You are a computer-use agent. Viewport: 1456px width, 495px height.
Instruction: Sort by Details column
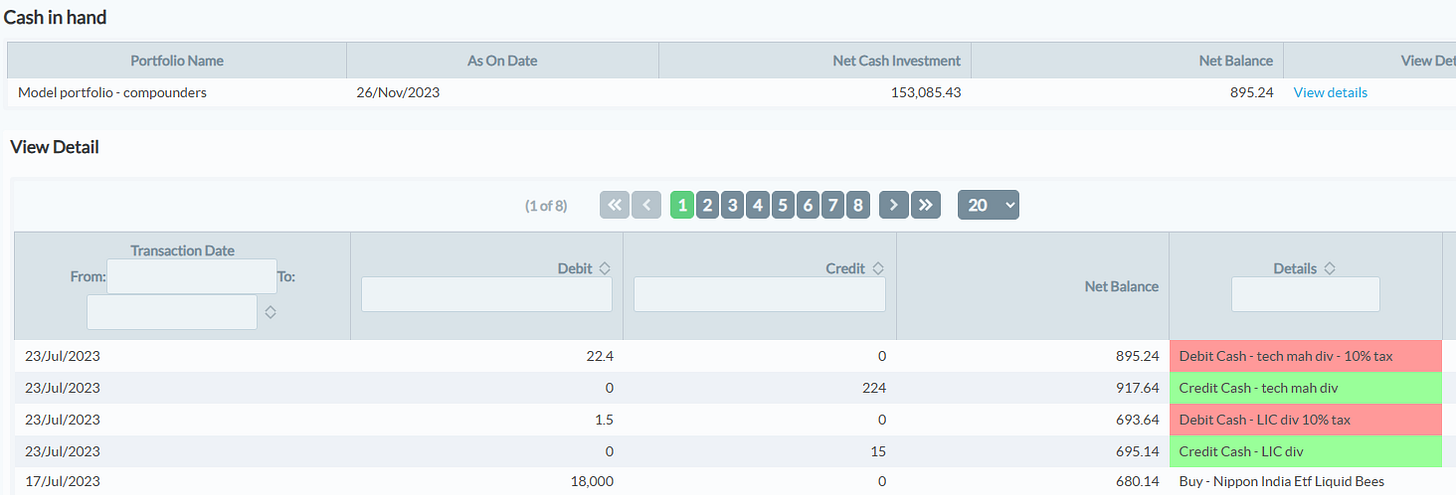coord(1330,268)
